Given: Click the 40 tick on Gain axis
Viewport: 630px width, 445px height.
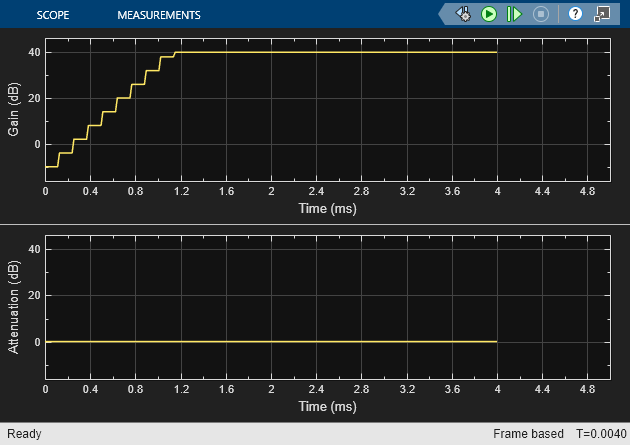Looking at the screenshot, I should [x=34, y=52].
